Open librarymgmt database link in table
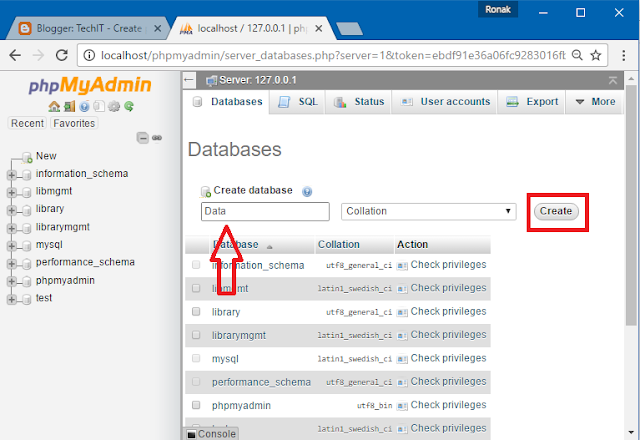Viewport: 640px width, 440px height. 239,336
